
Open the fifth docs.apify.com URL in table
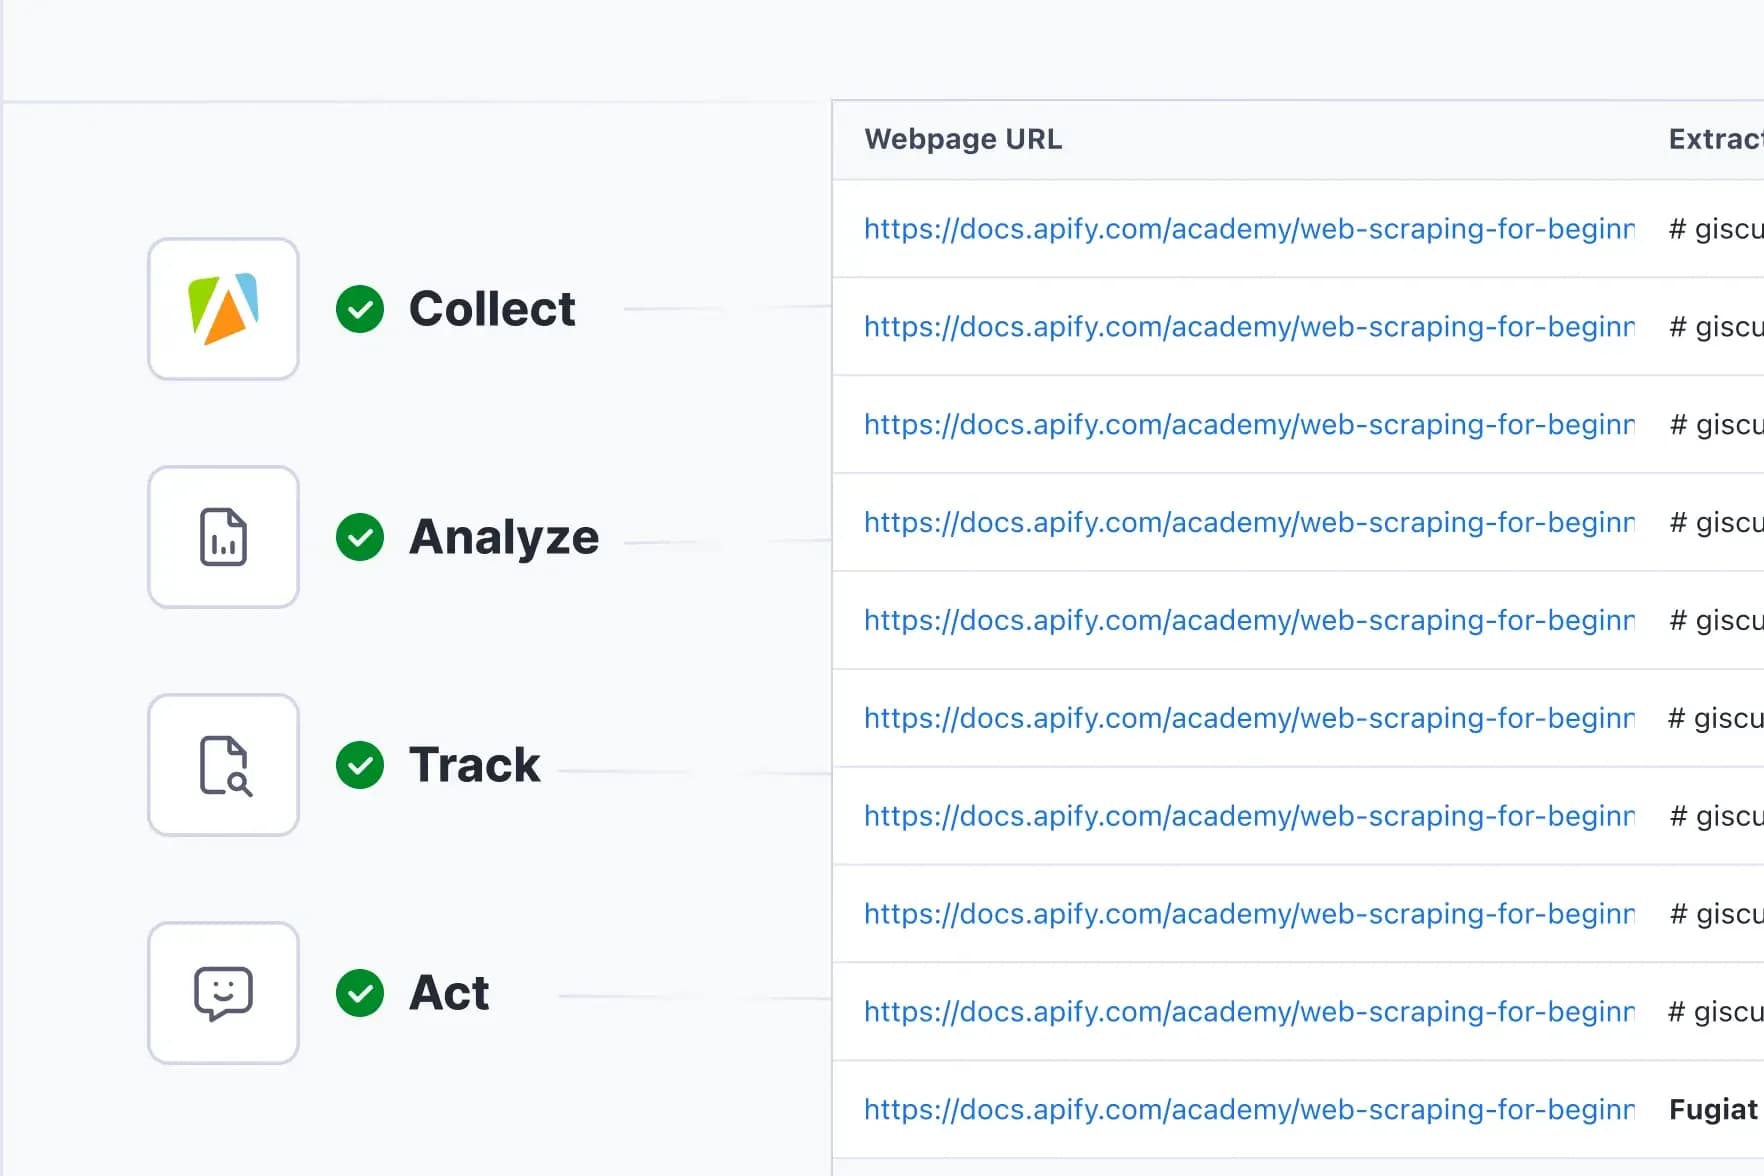(x=1249, y=621)
